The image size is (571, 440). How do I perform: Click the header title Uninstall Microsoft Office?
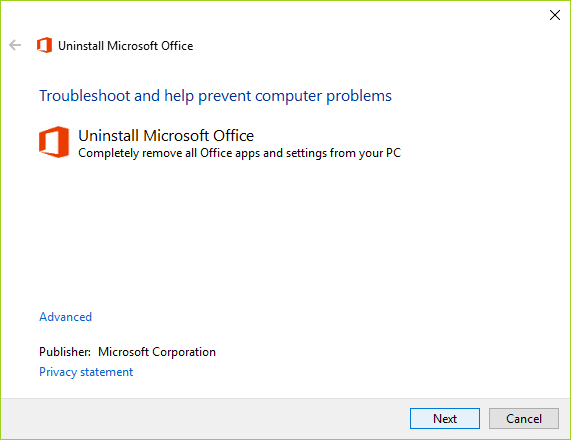click(x=126, y=46)
